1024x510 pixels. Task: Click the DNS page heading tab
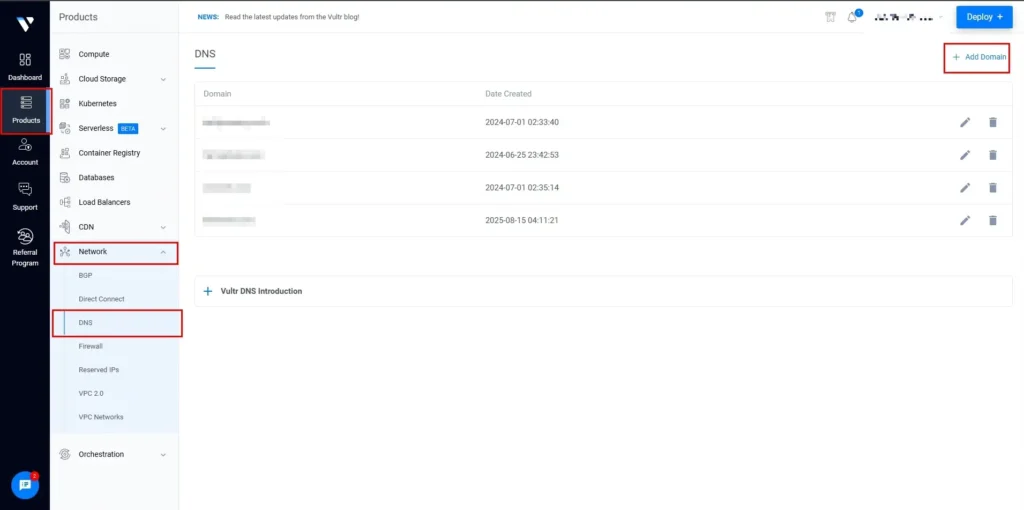pos(205,54)
